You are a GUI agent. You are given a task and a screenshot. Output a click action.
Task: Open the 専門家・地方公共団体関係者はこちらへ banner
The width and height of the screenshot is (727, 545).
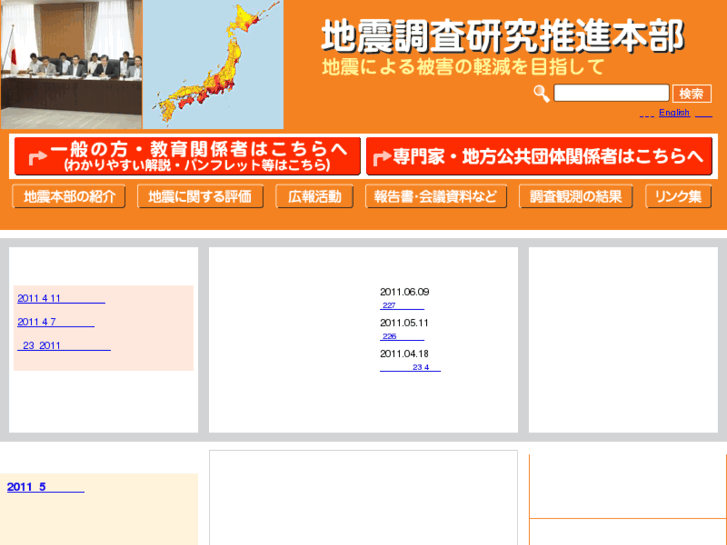click(539, 156)
